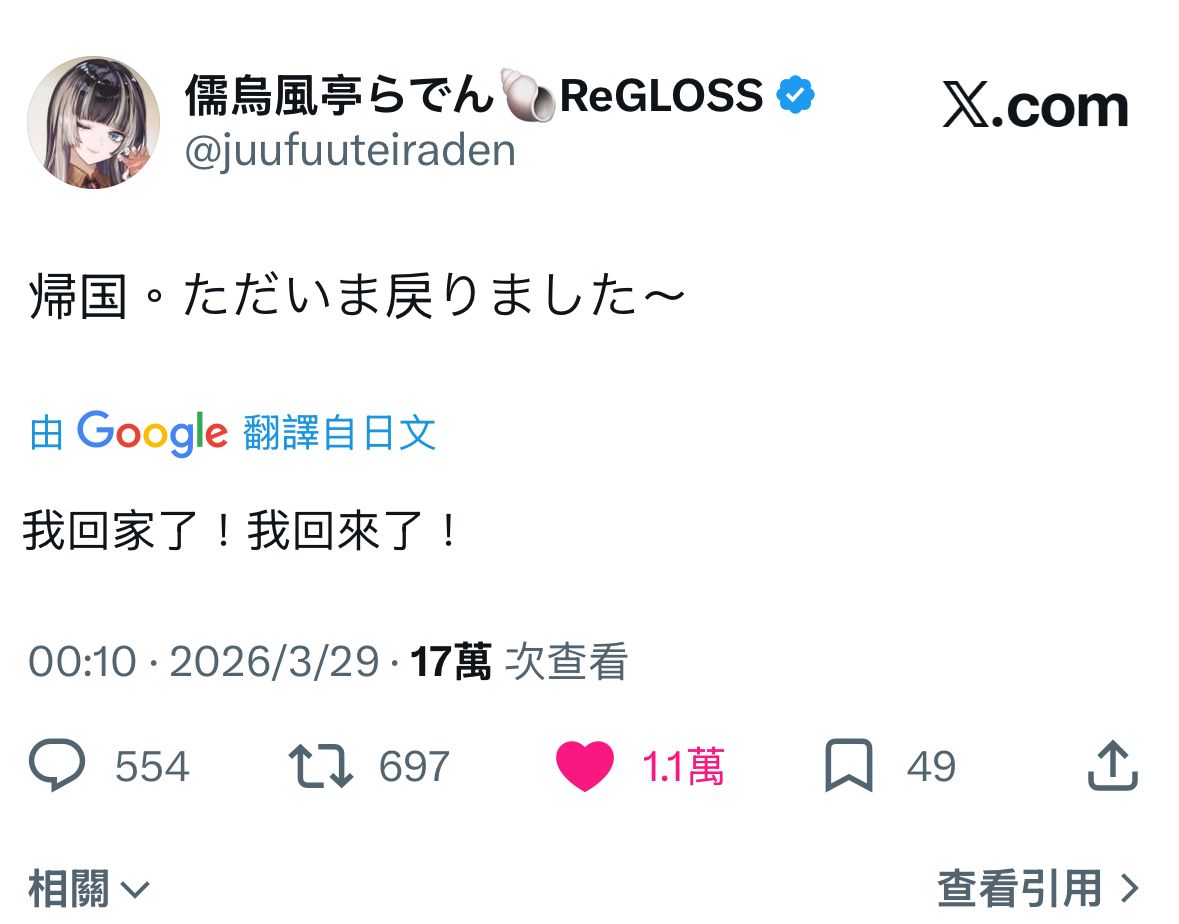The image size is (1179, 924).
Task: Open the @juufuuteiraden handle link
Action: tap(350, 151)
